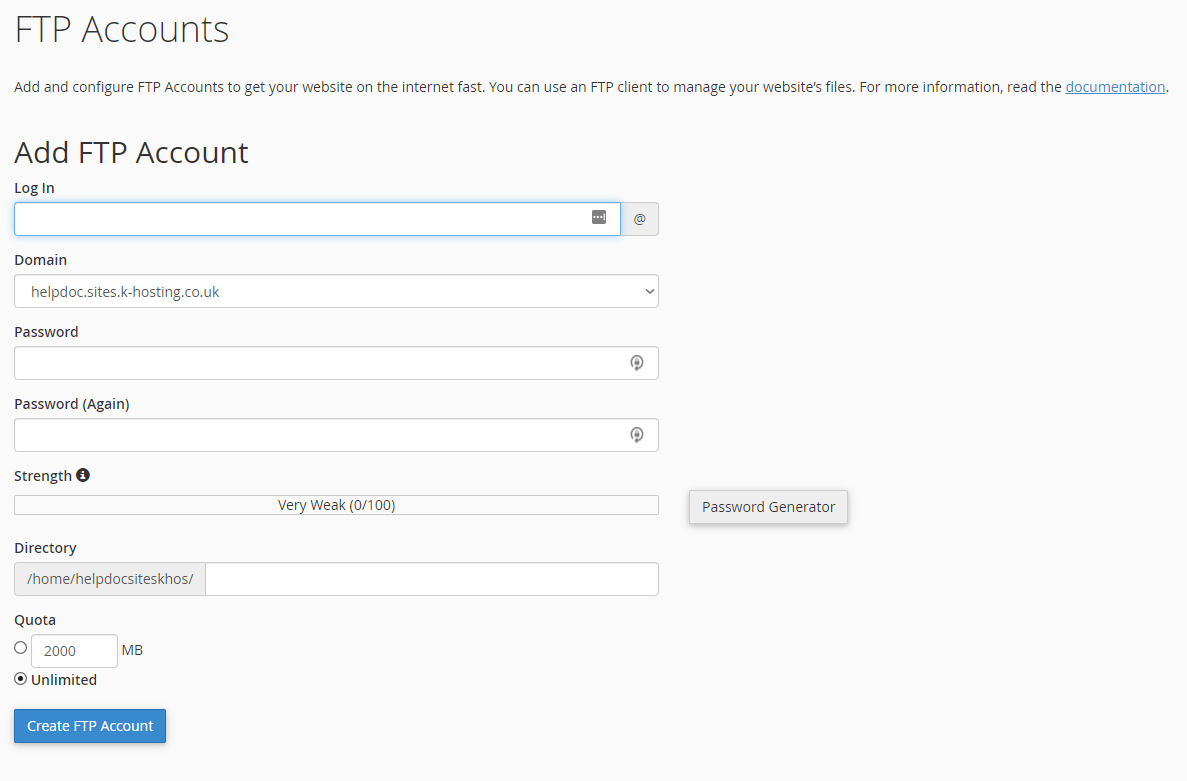Click into the Password field
Viewport: 1187px width, 781px height.
pos(336,363)
